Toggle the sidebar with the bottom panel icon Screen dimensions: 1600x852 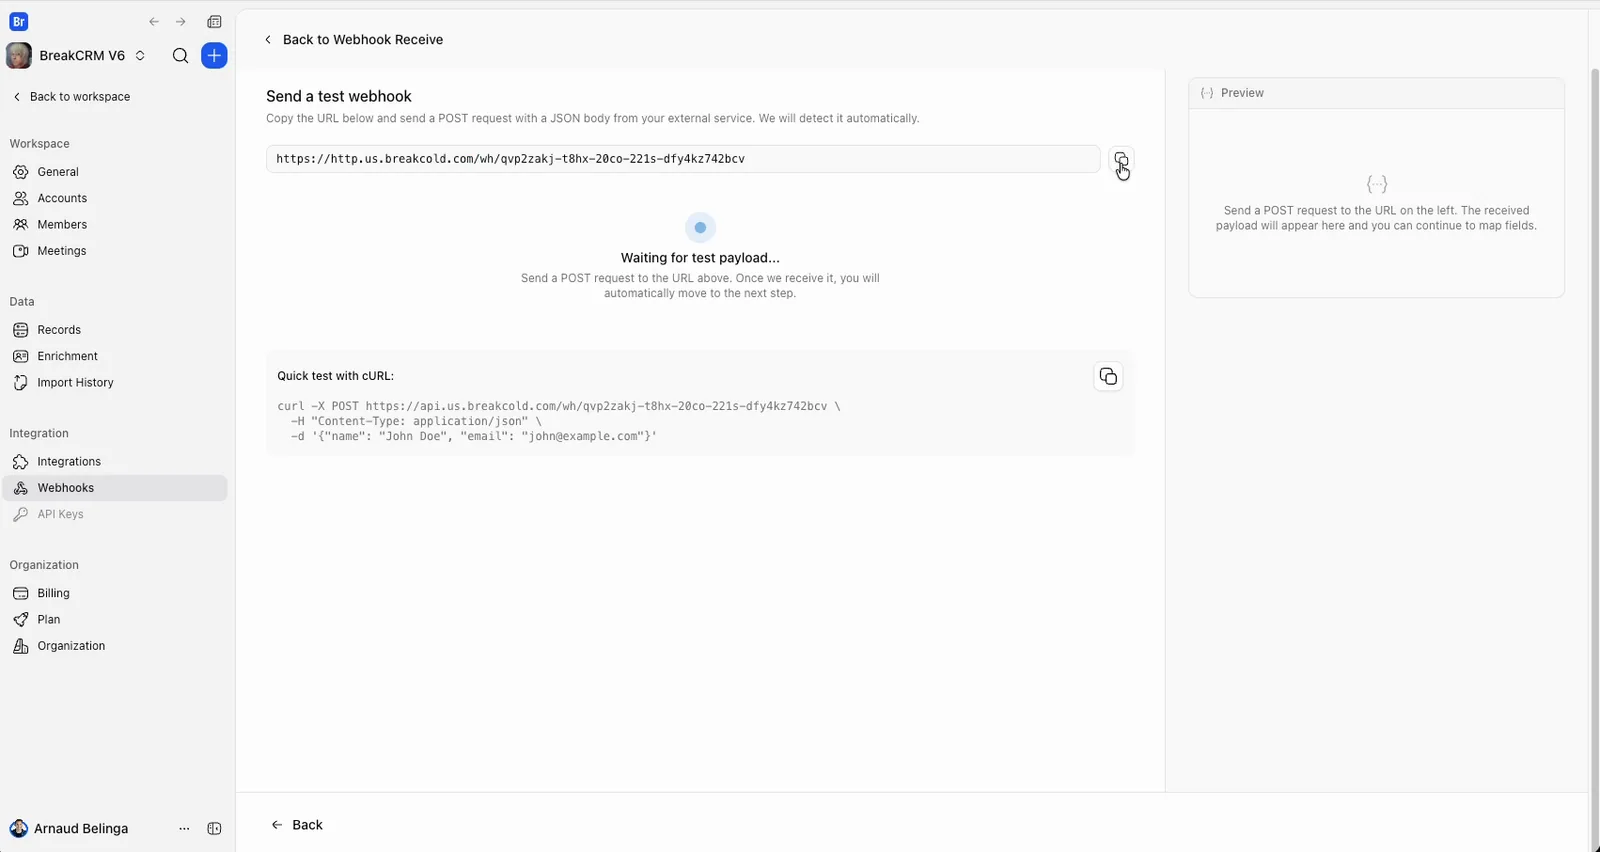(x=214, y=828)
